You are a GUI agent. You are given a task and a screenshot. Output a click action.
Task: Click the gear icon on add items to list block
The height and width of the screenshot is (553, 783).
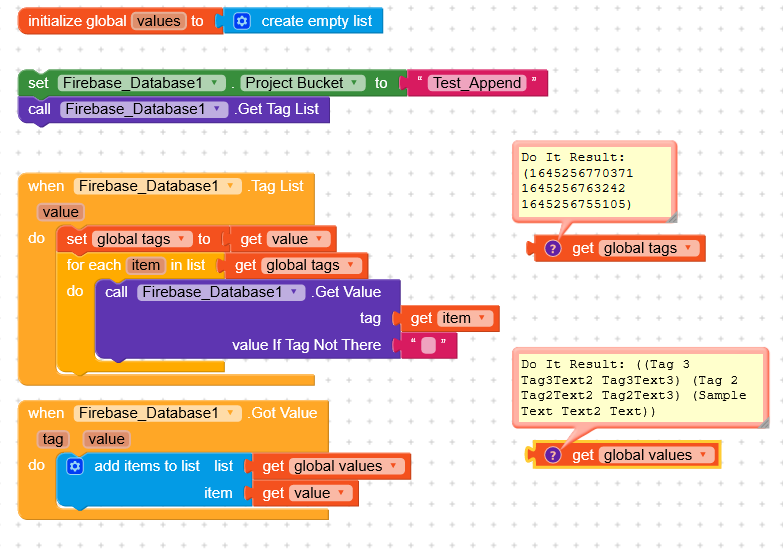(x=75, y=466)
